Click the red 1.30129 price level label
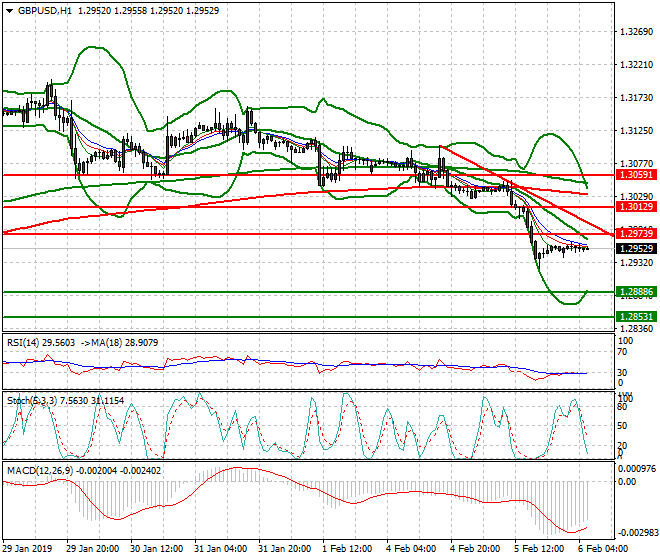 [x=636, y=207]
